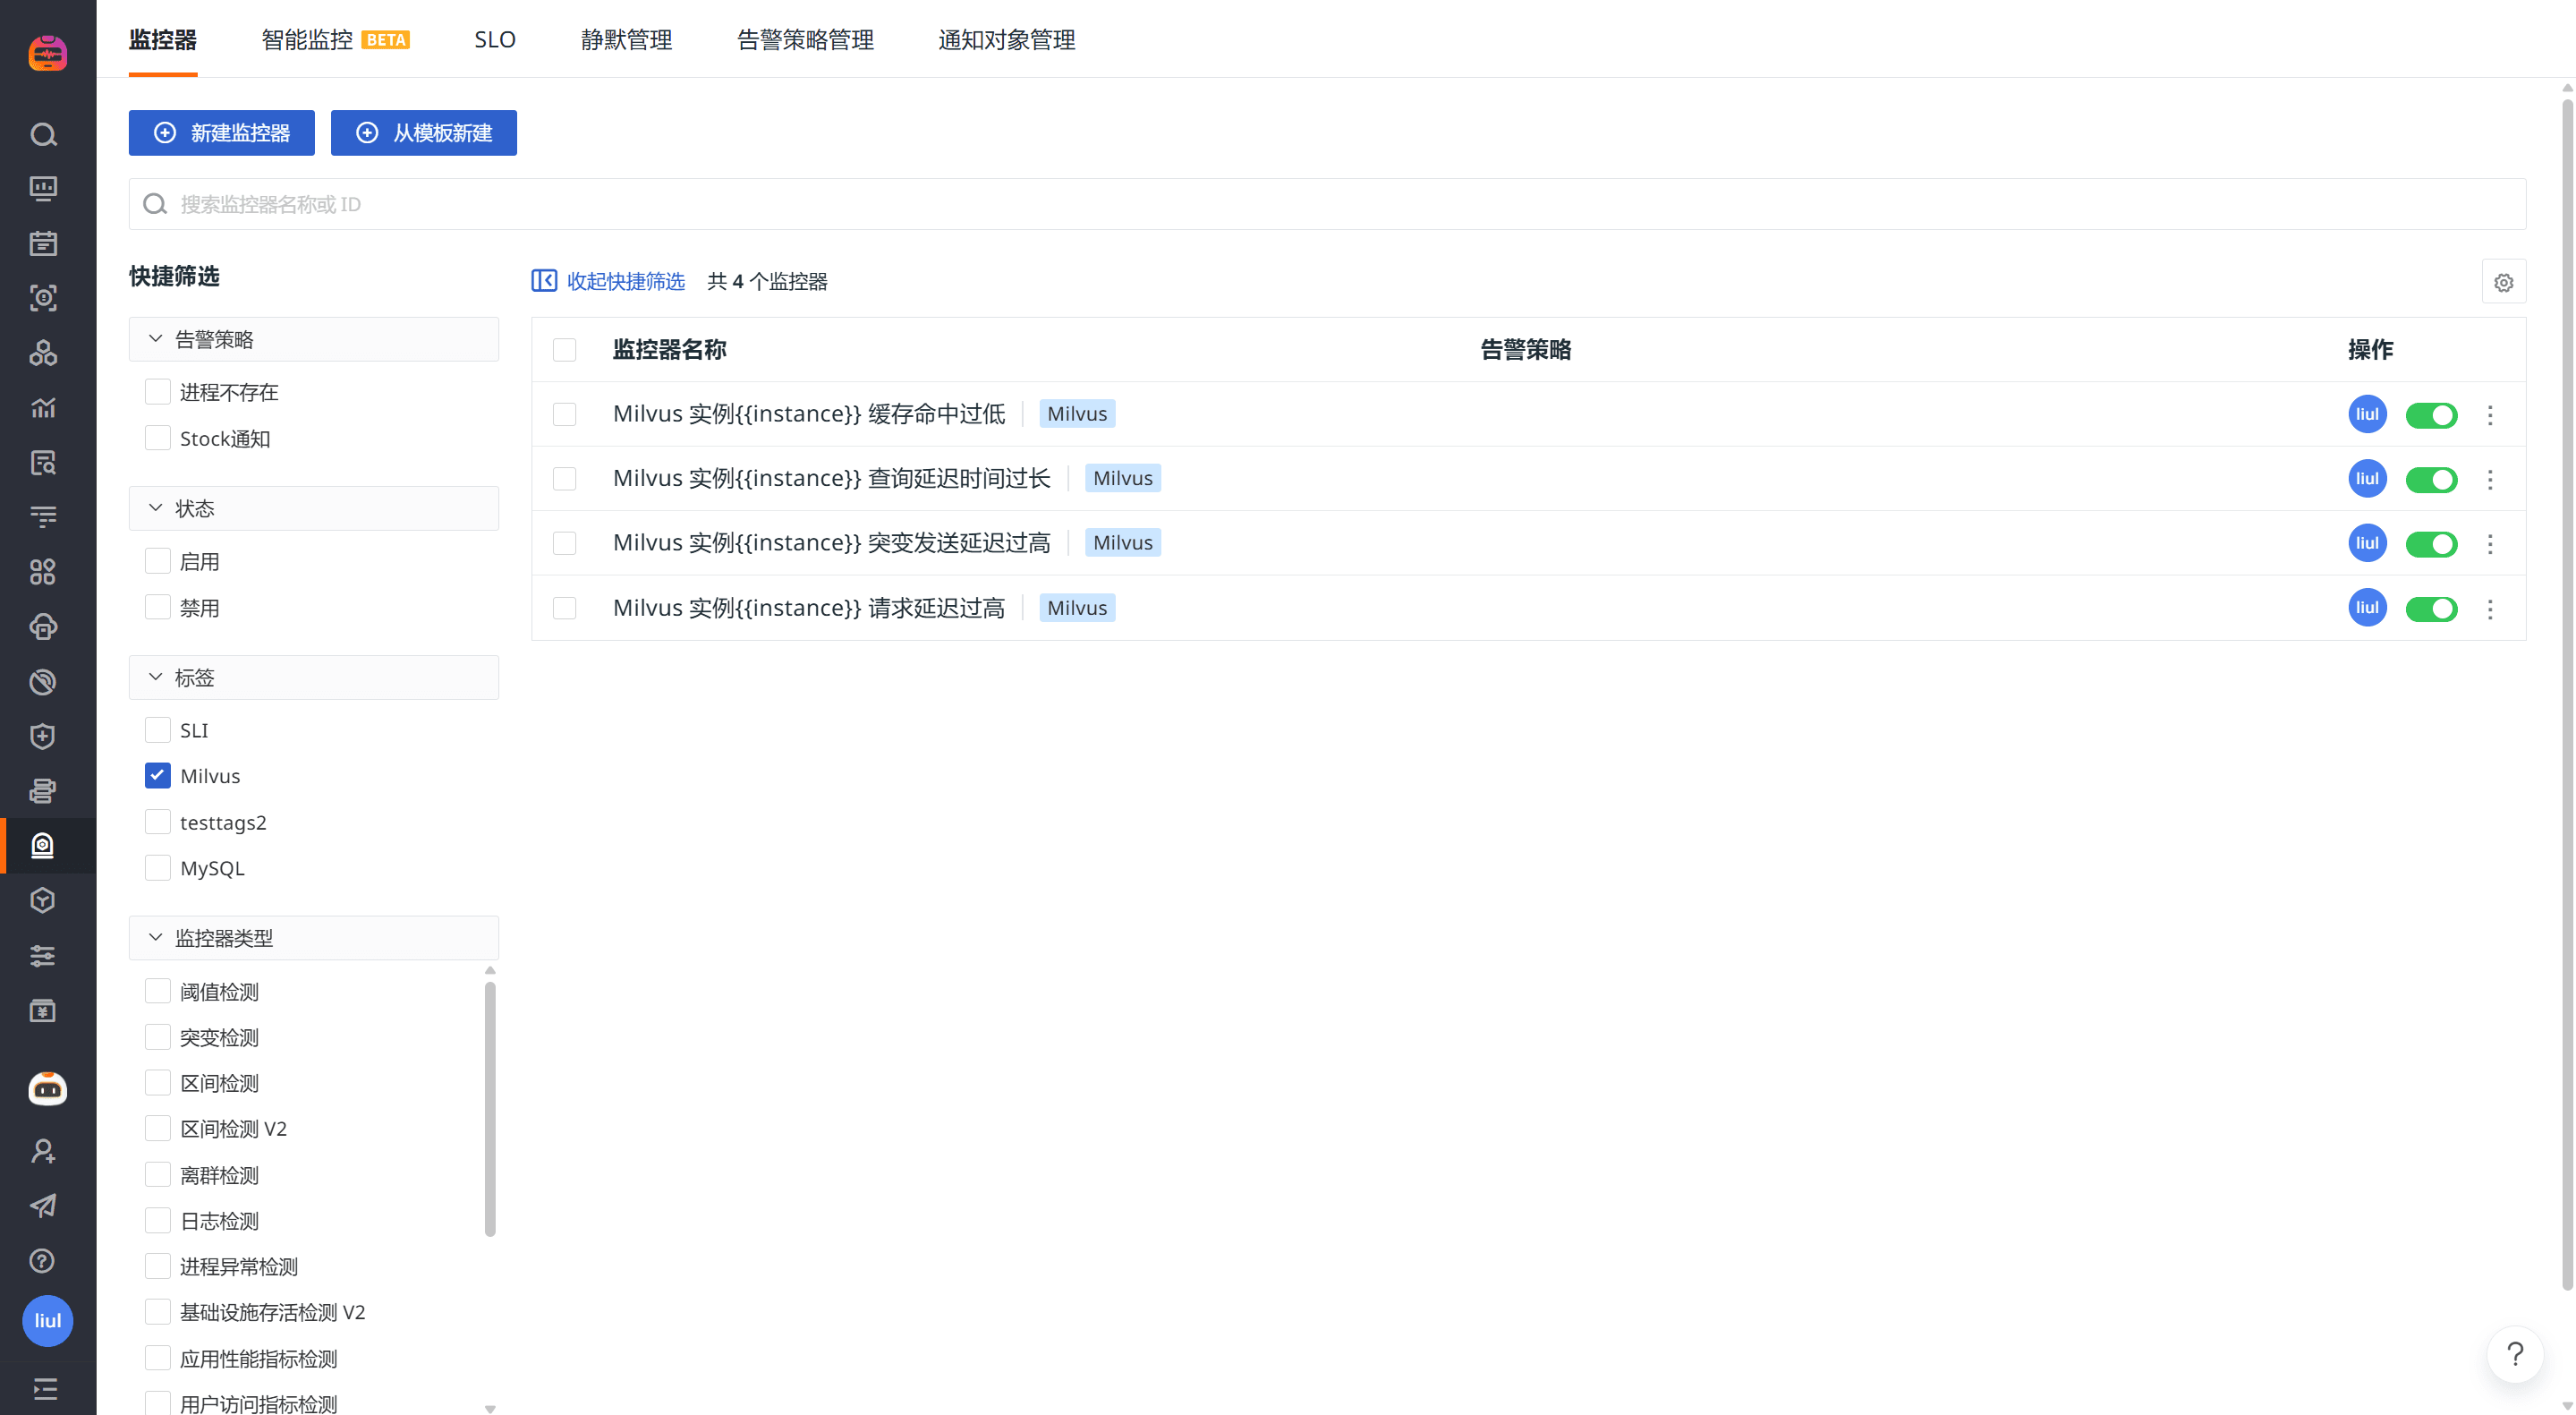Image resolution: width=2576 pixels, height=1415 pixels.
Task: Open the calendar events icon in sidebar
Action: [x=43, y=243]
